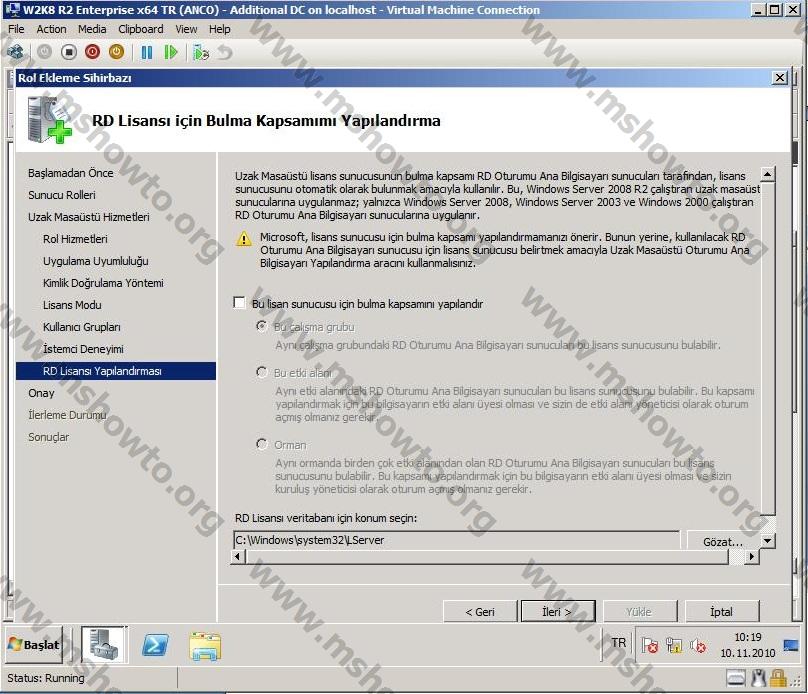Click the horizontal scrollbar thumb

[487, 556]
